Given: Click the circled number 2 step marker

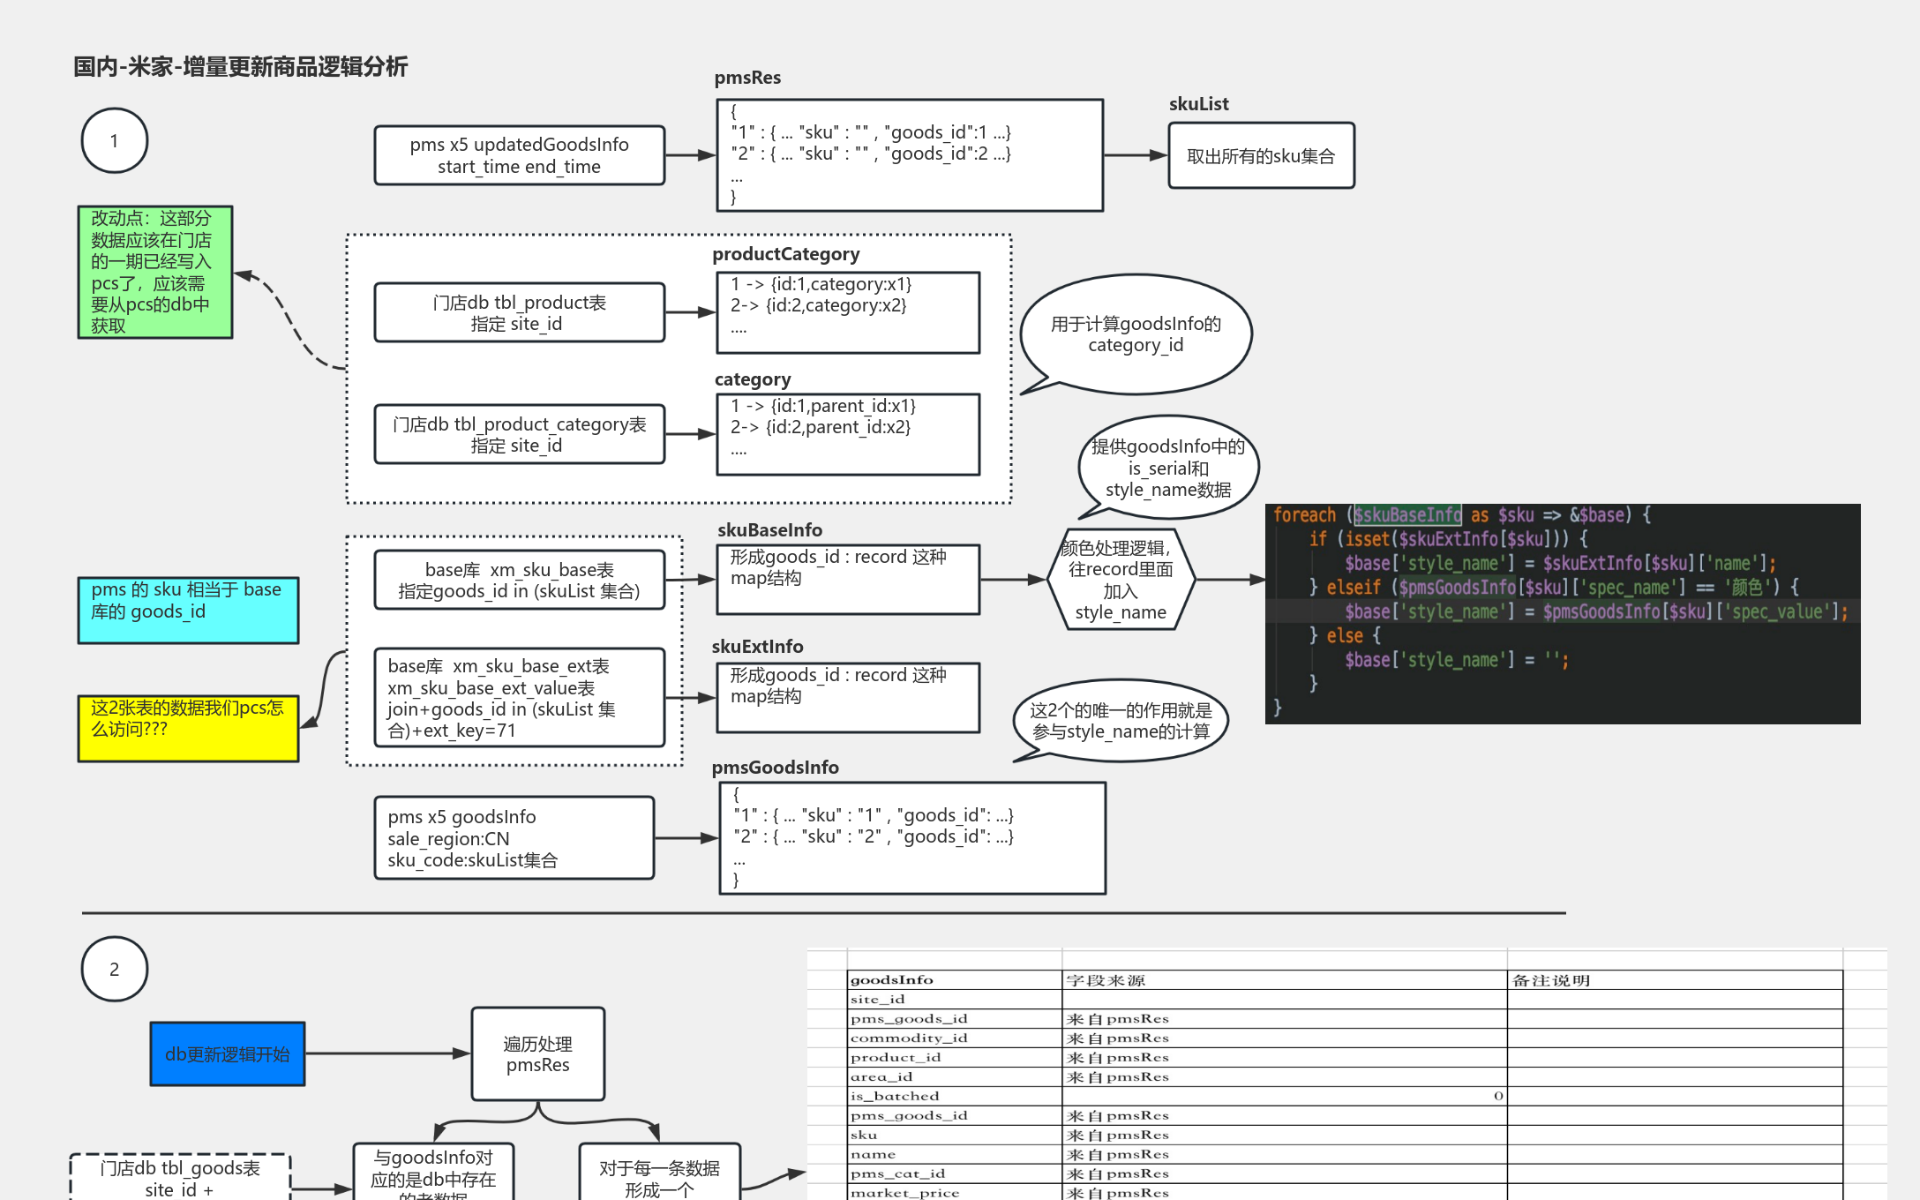Looking at the screenshot, I should (114, 969).
